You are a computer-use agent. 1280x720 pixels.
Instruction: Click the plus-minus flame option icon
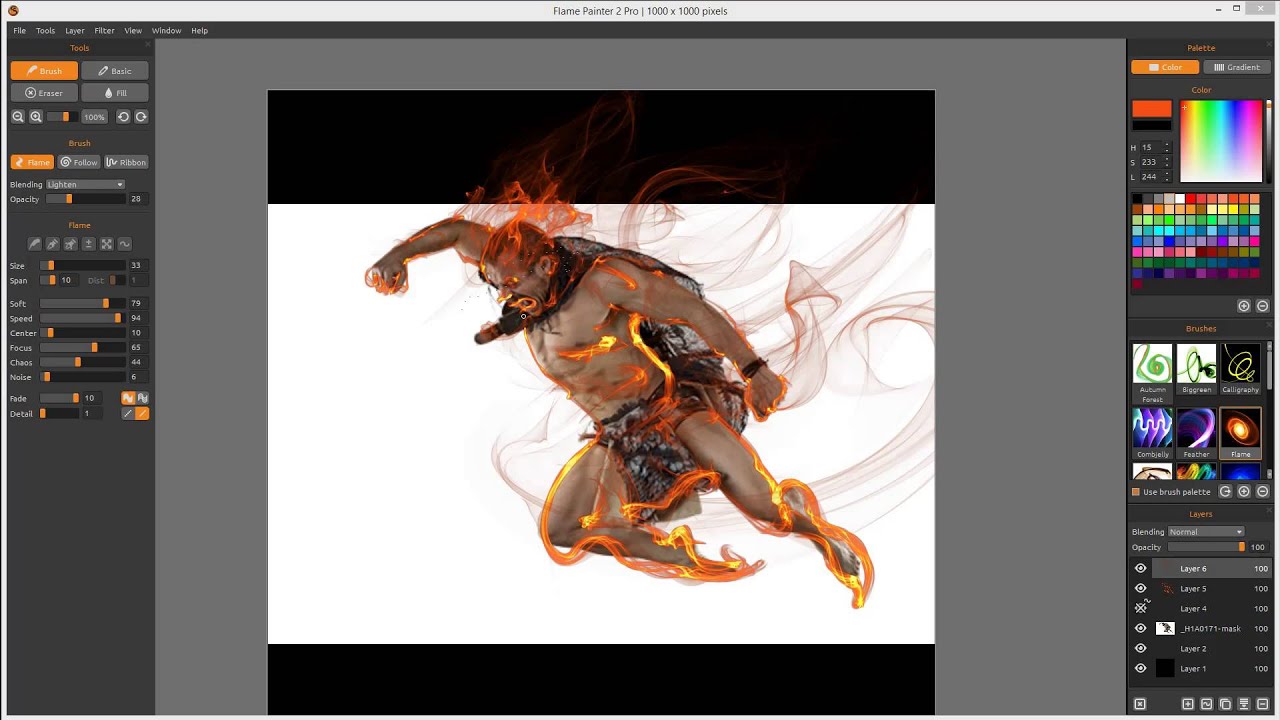click(x=88, y=244)
